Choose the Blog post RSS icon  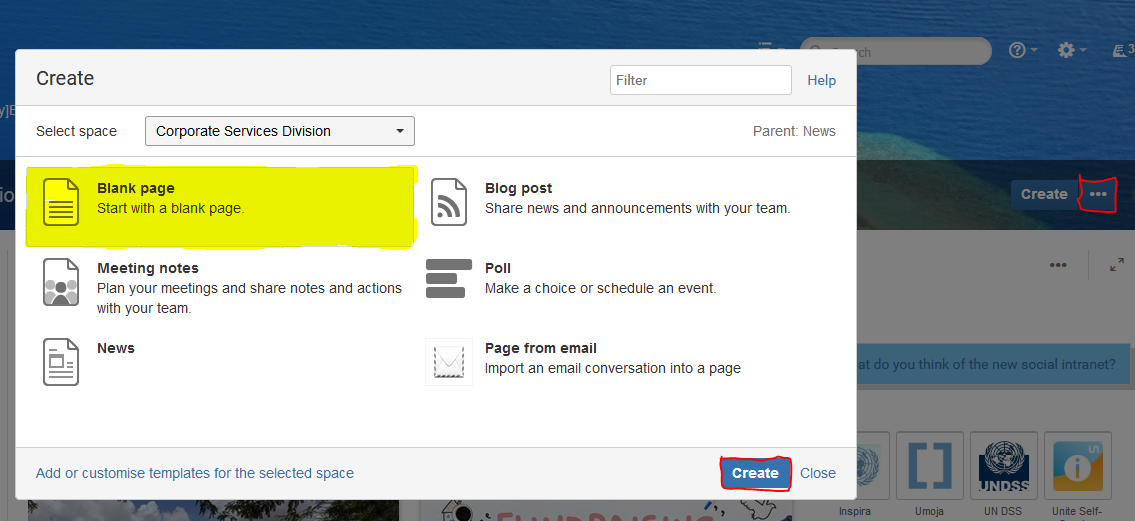click(449, 201)
